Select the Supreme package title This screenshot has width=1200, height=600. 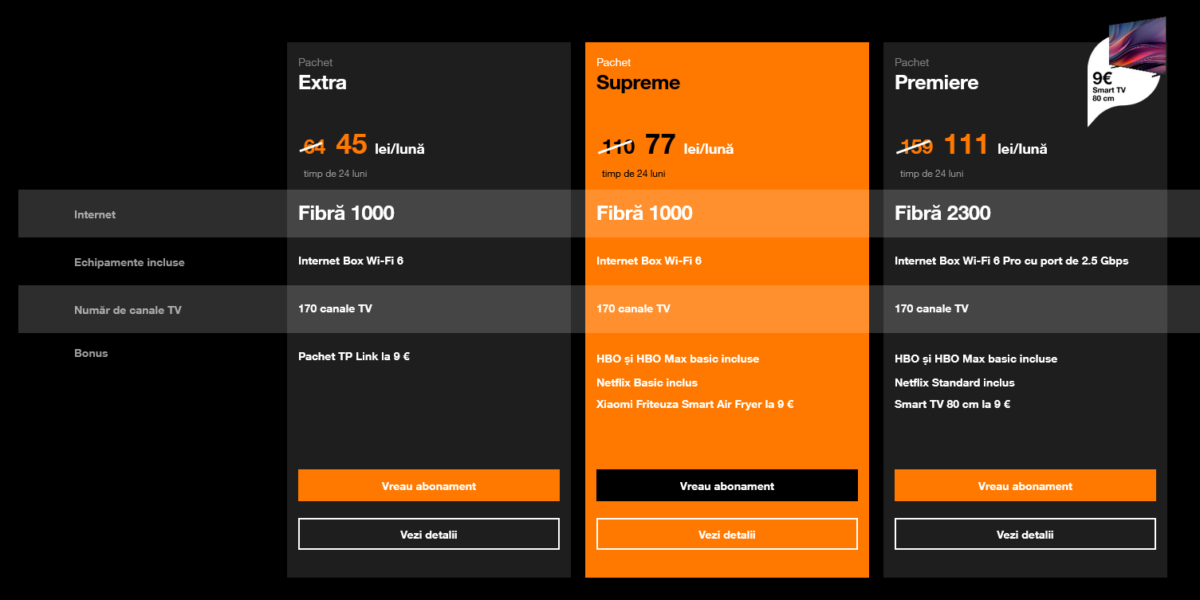pyautogui.click(x=637, y=83)
